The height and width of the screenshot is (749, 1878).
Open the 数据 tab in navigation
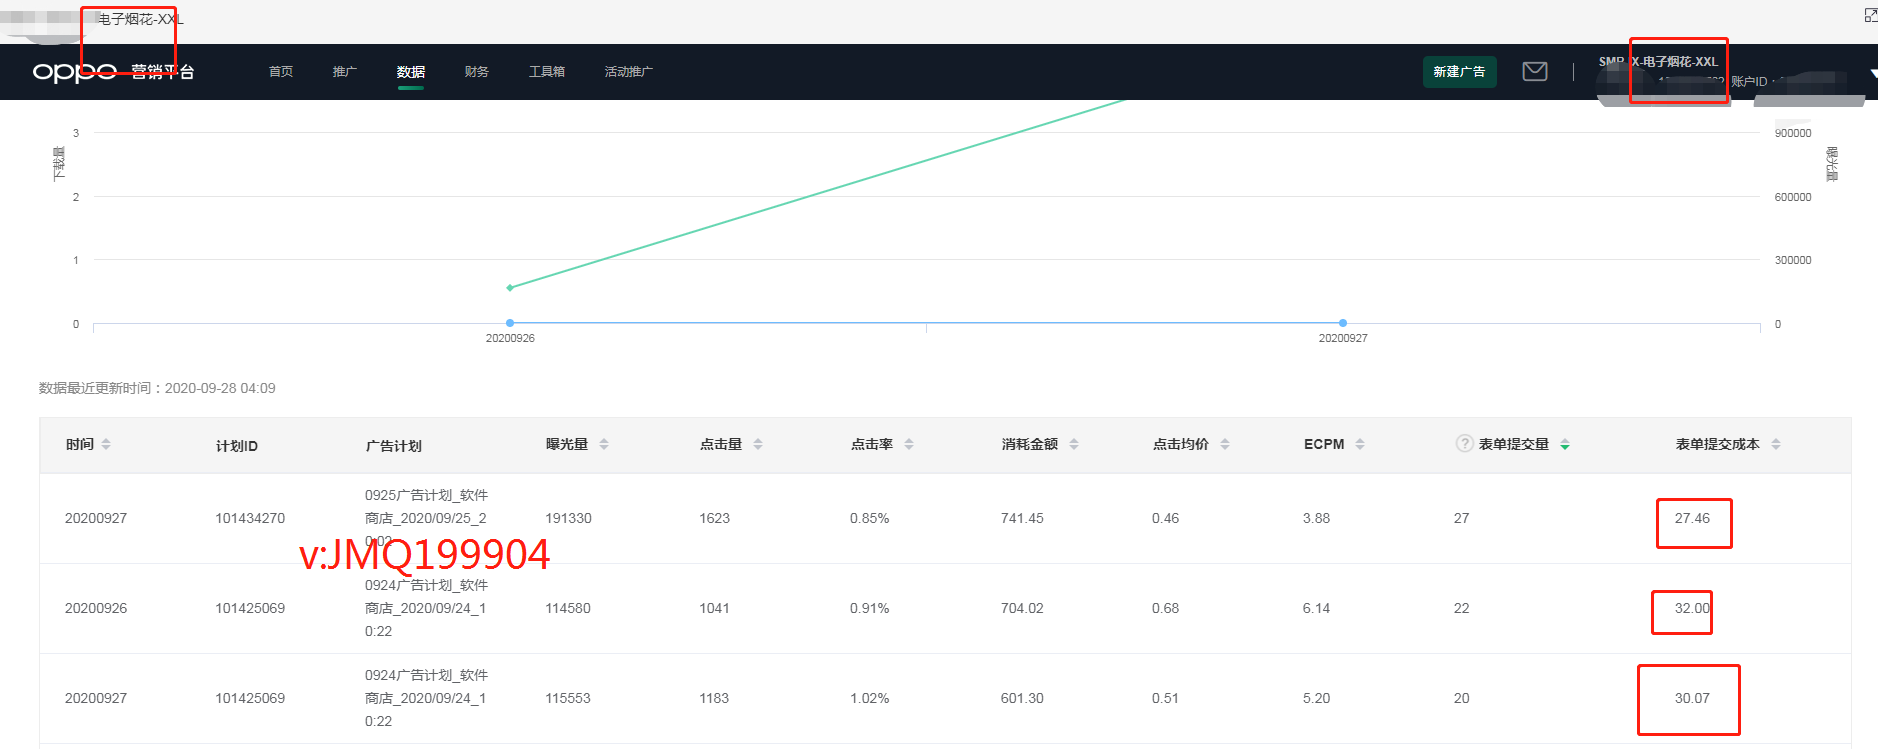[x=410, y=72]
